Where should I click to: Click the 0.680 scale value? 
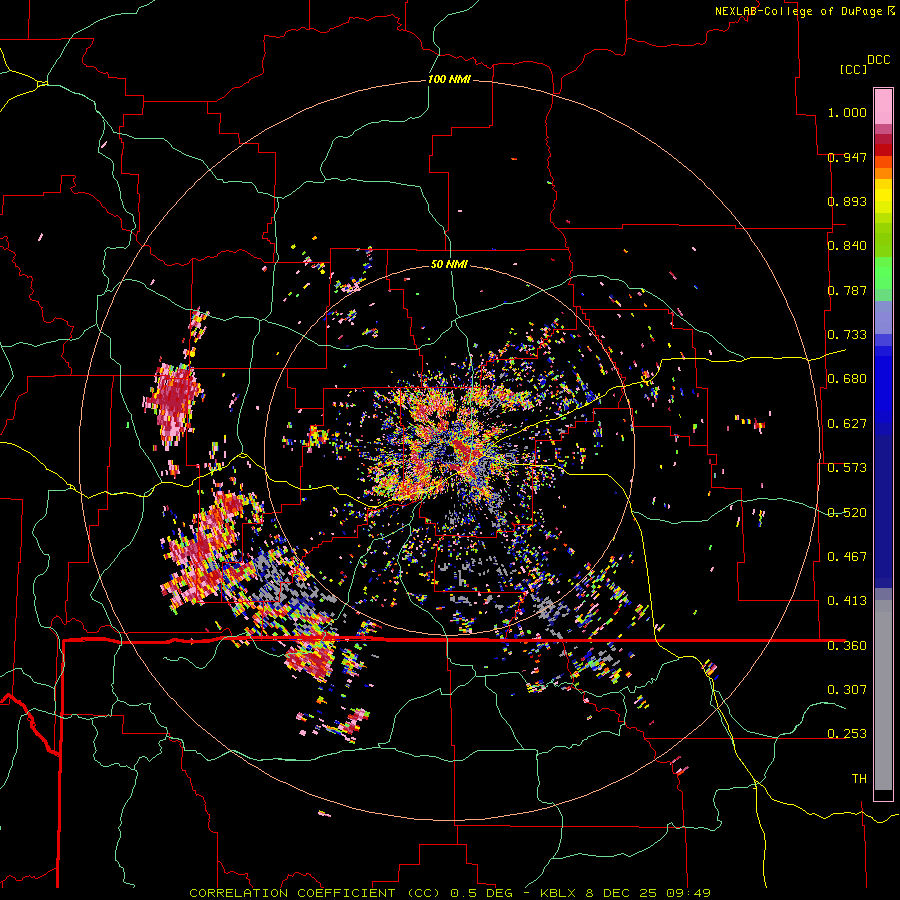click(847, 379)
